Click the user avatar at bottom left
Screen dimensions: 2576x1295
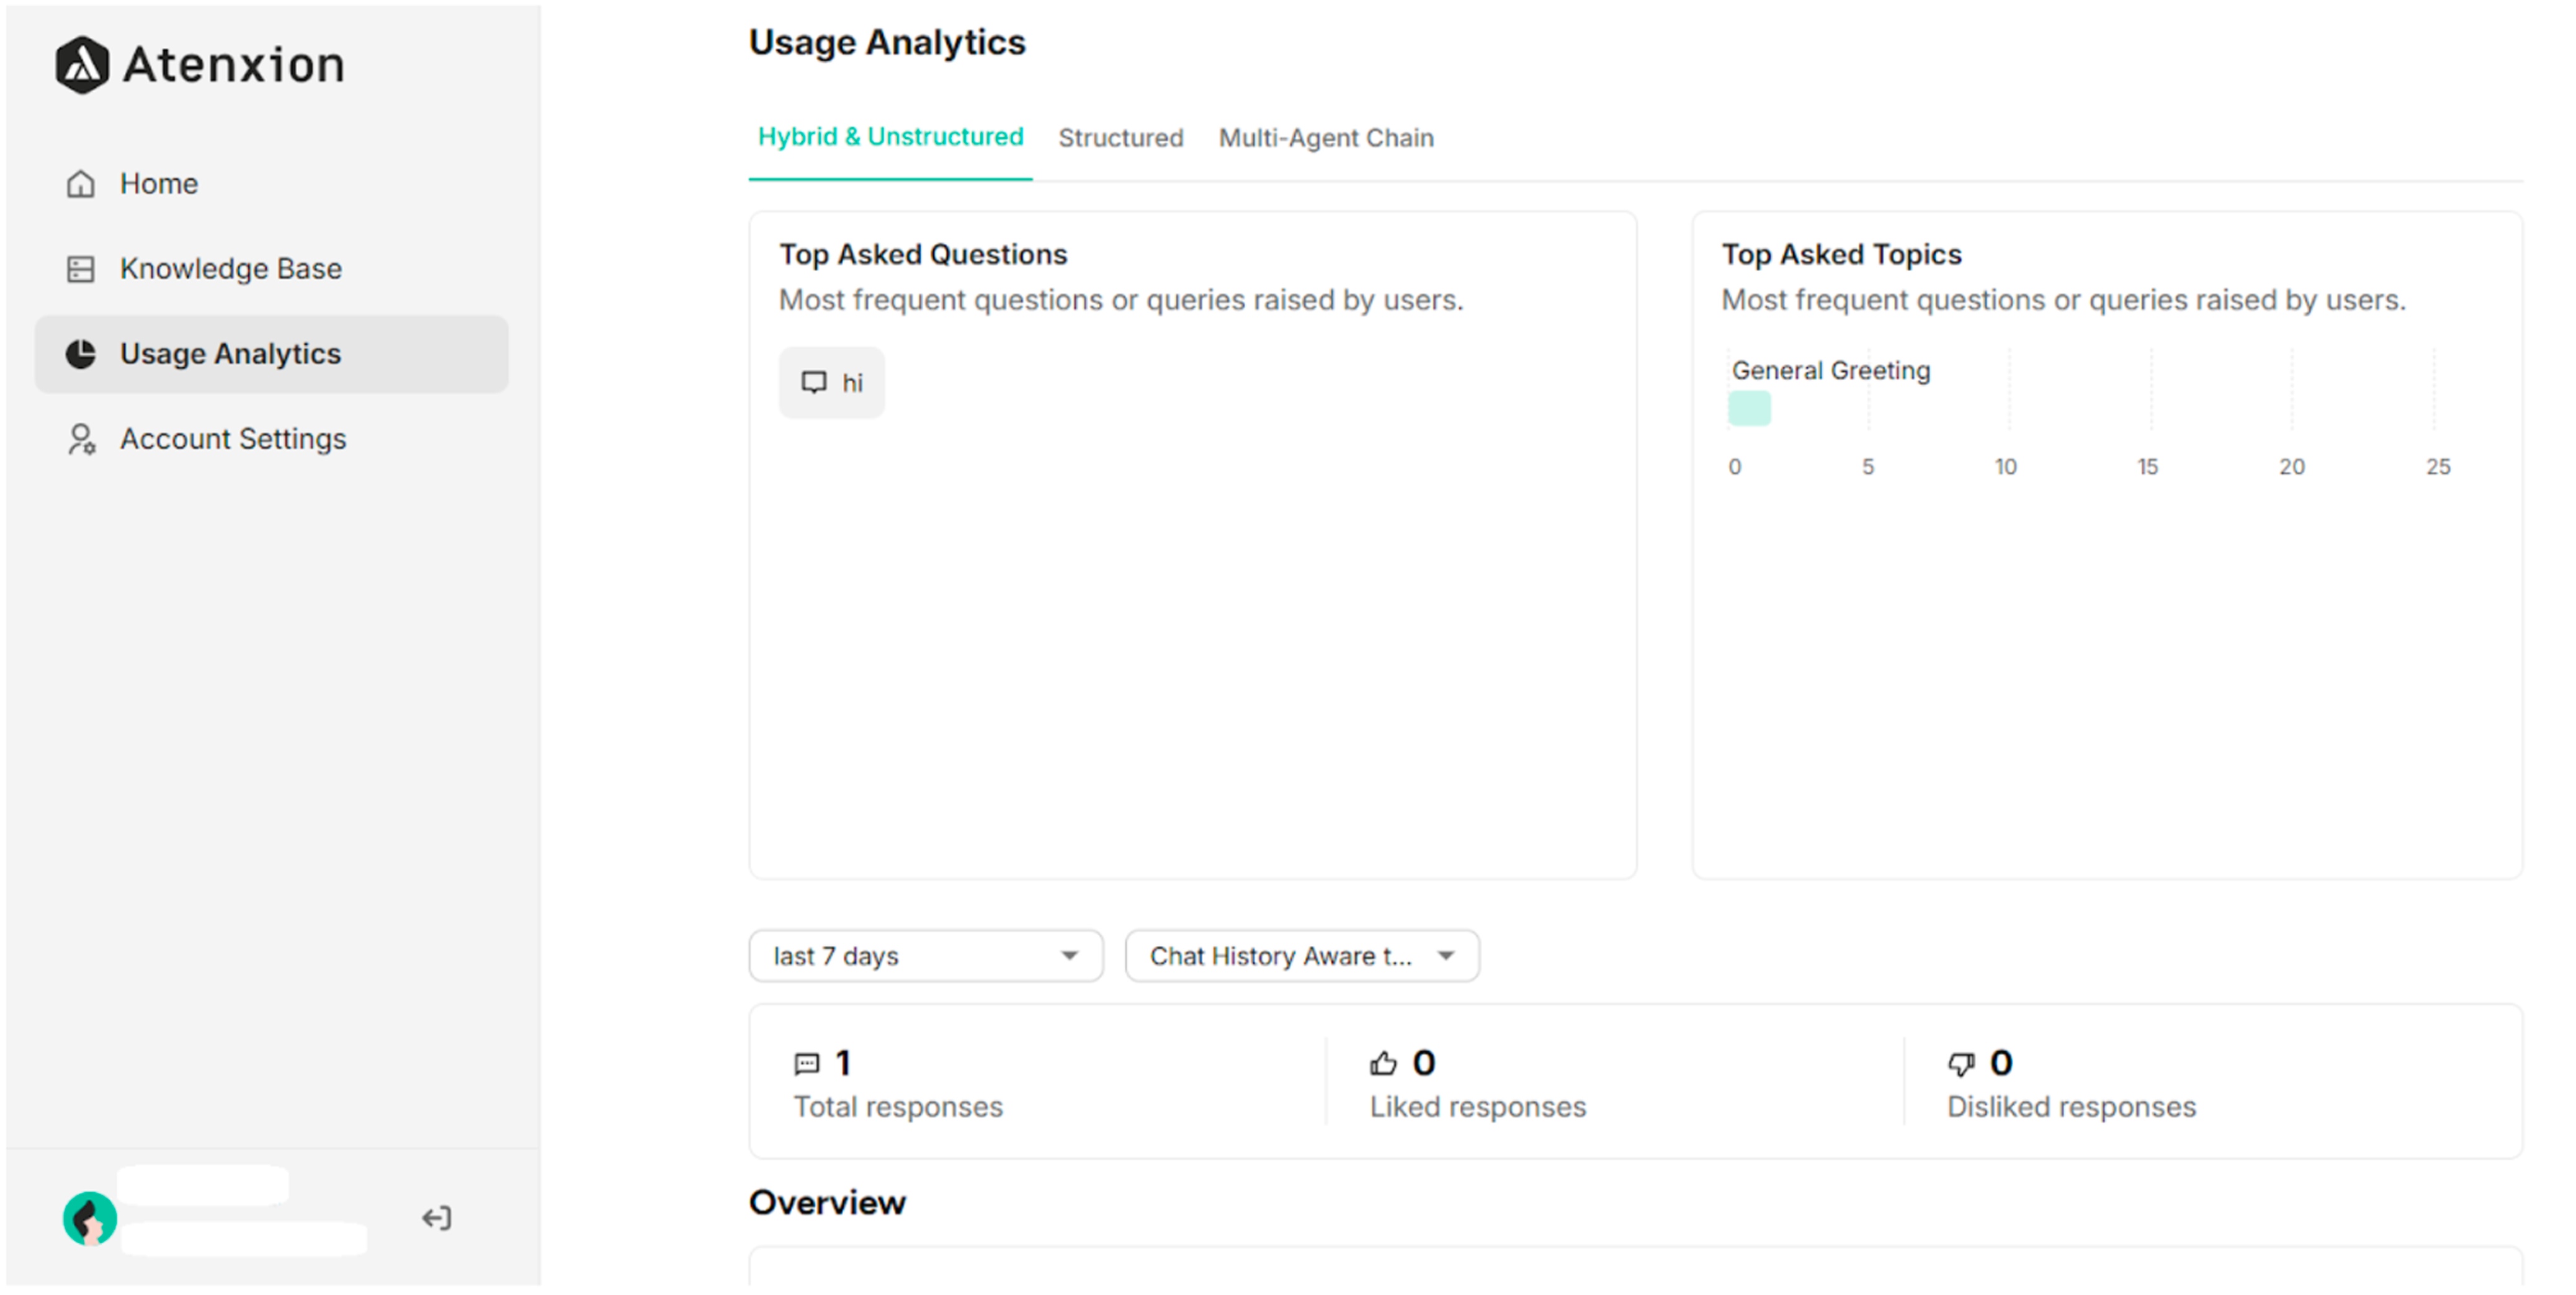coord(89,1219)
